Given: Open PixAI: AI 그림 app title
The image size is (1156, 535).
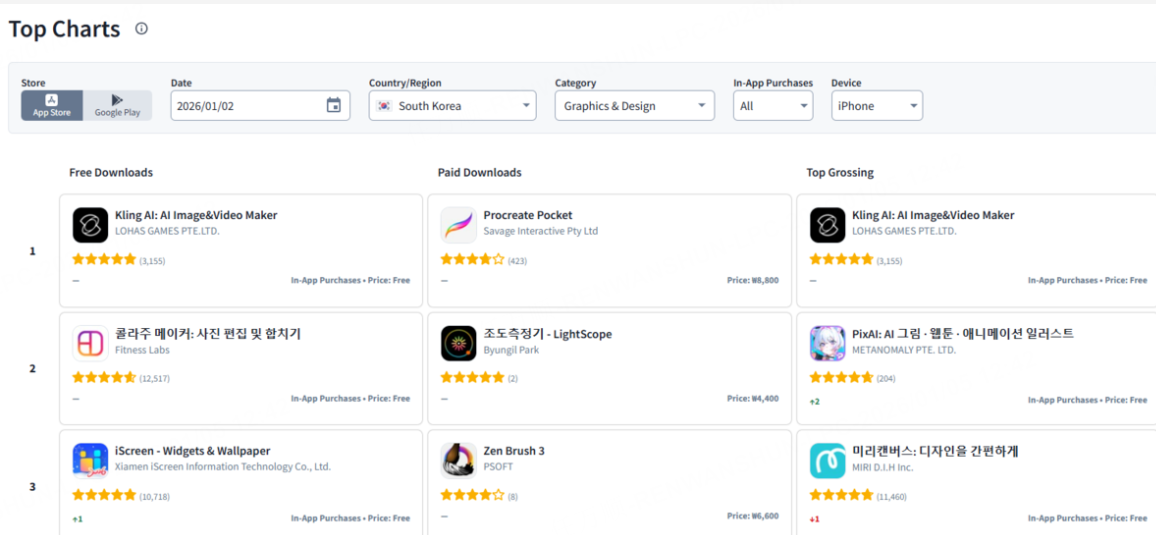Looking at the screenshot, I should pos(963,334).
